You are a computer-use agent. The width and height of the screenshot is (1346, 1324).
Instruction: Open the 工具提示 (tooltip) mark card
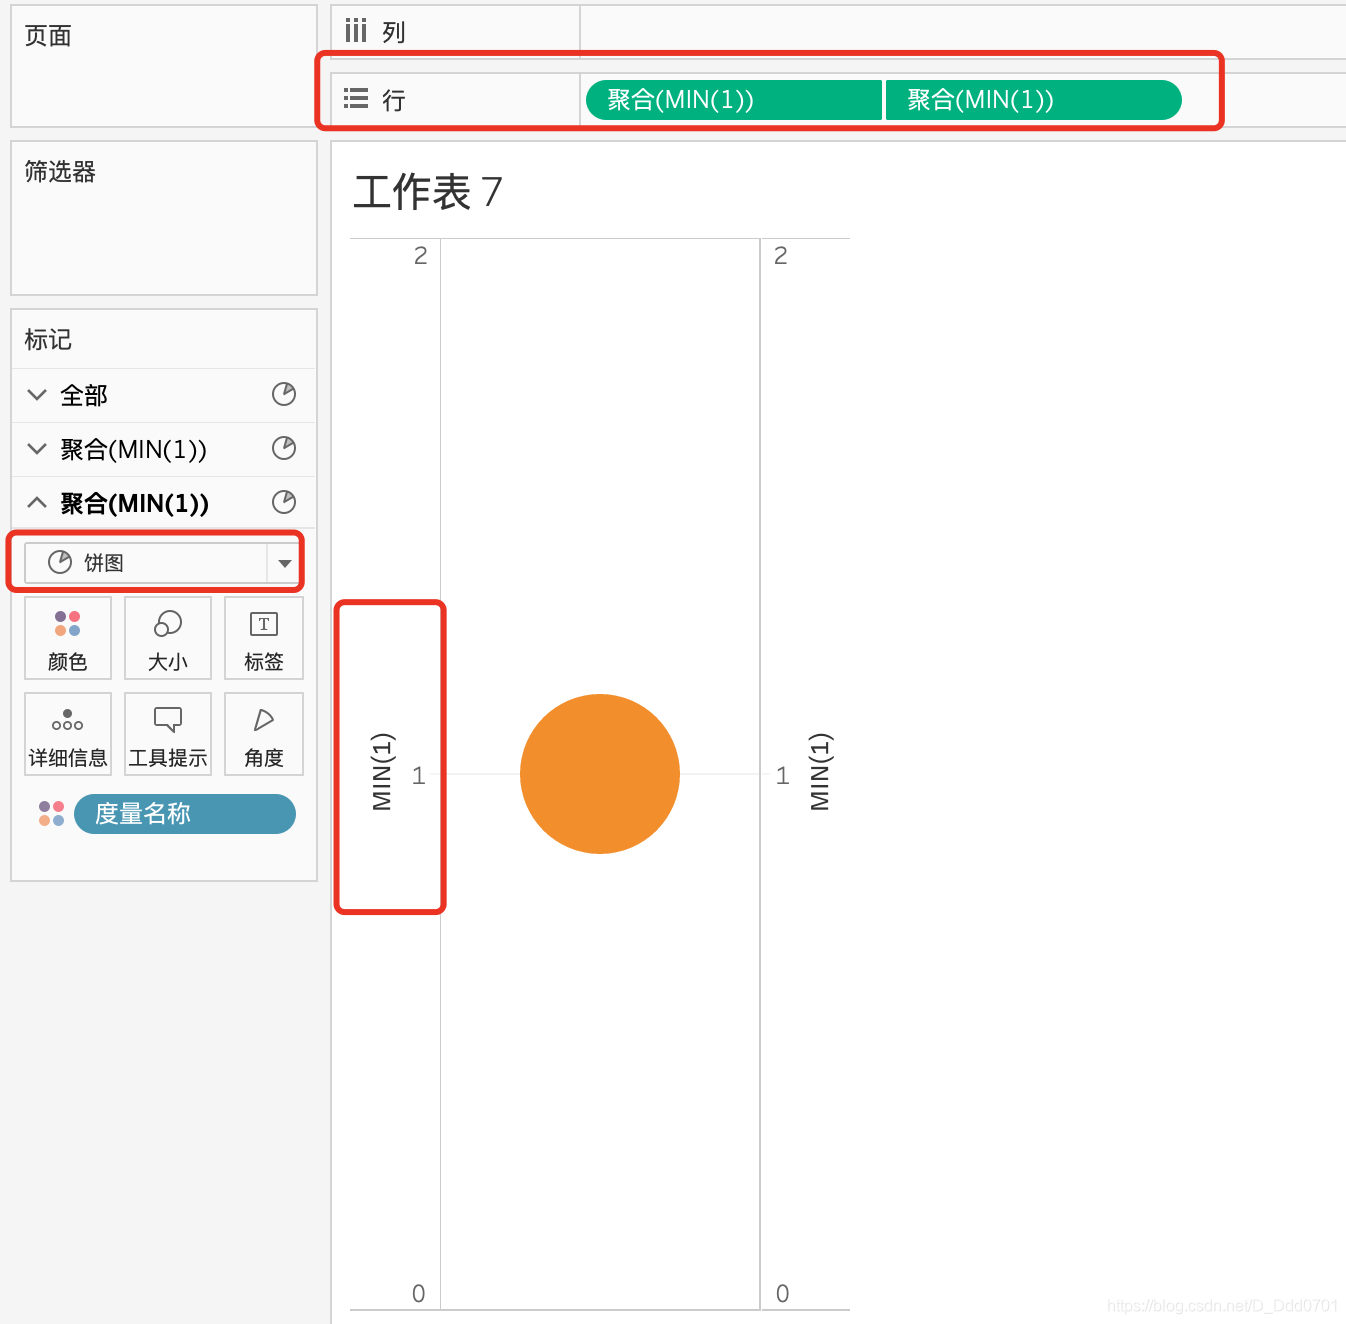[x=168, y=735]
